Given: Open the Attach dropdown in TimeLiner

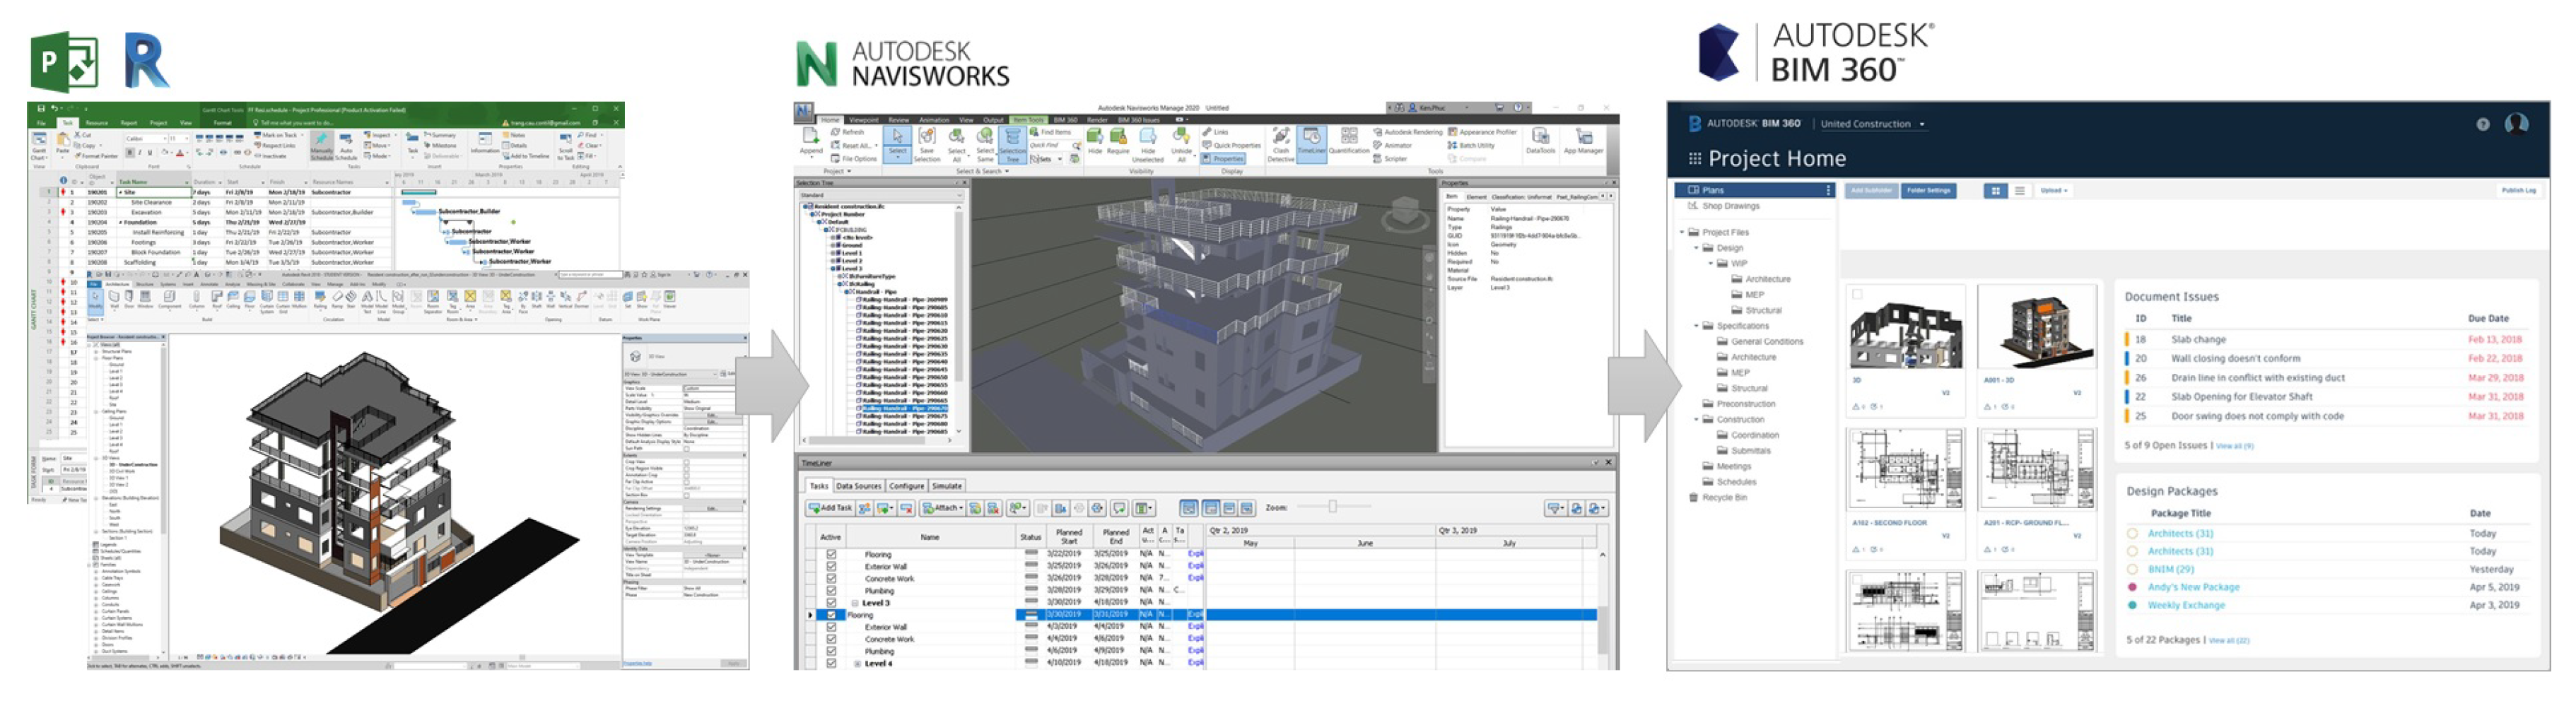Looking at the screenshot, I should pos(943,508).
